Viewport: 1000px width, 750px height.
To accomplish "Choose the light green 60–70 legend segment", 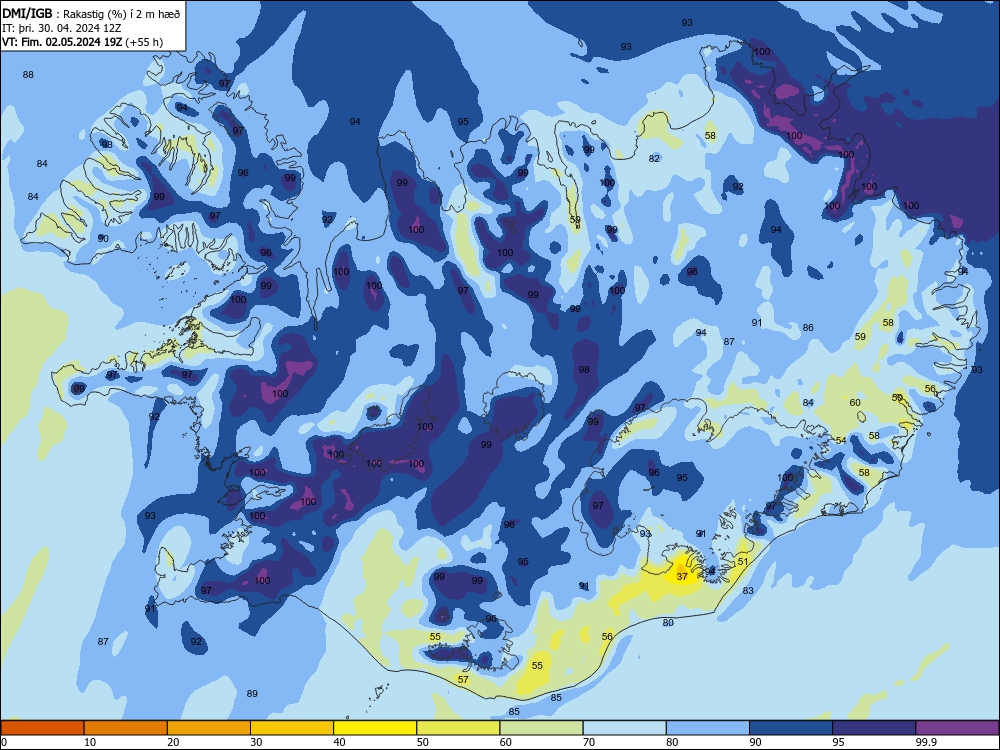I will 541,728.
